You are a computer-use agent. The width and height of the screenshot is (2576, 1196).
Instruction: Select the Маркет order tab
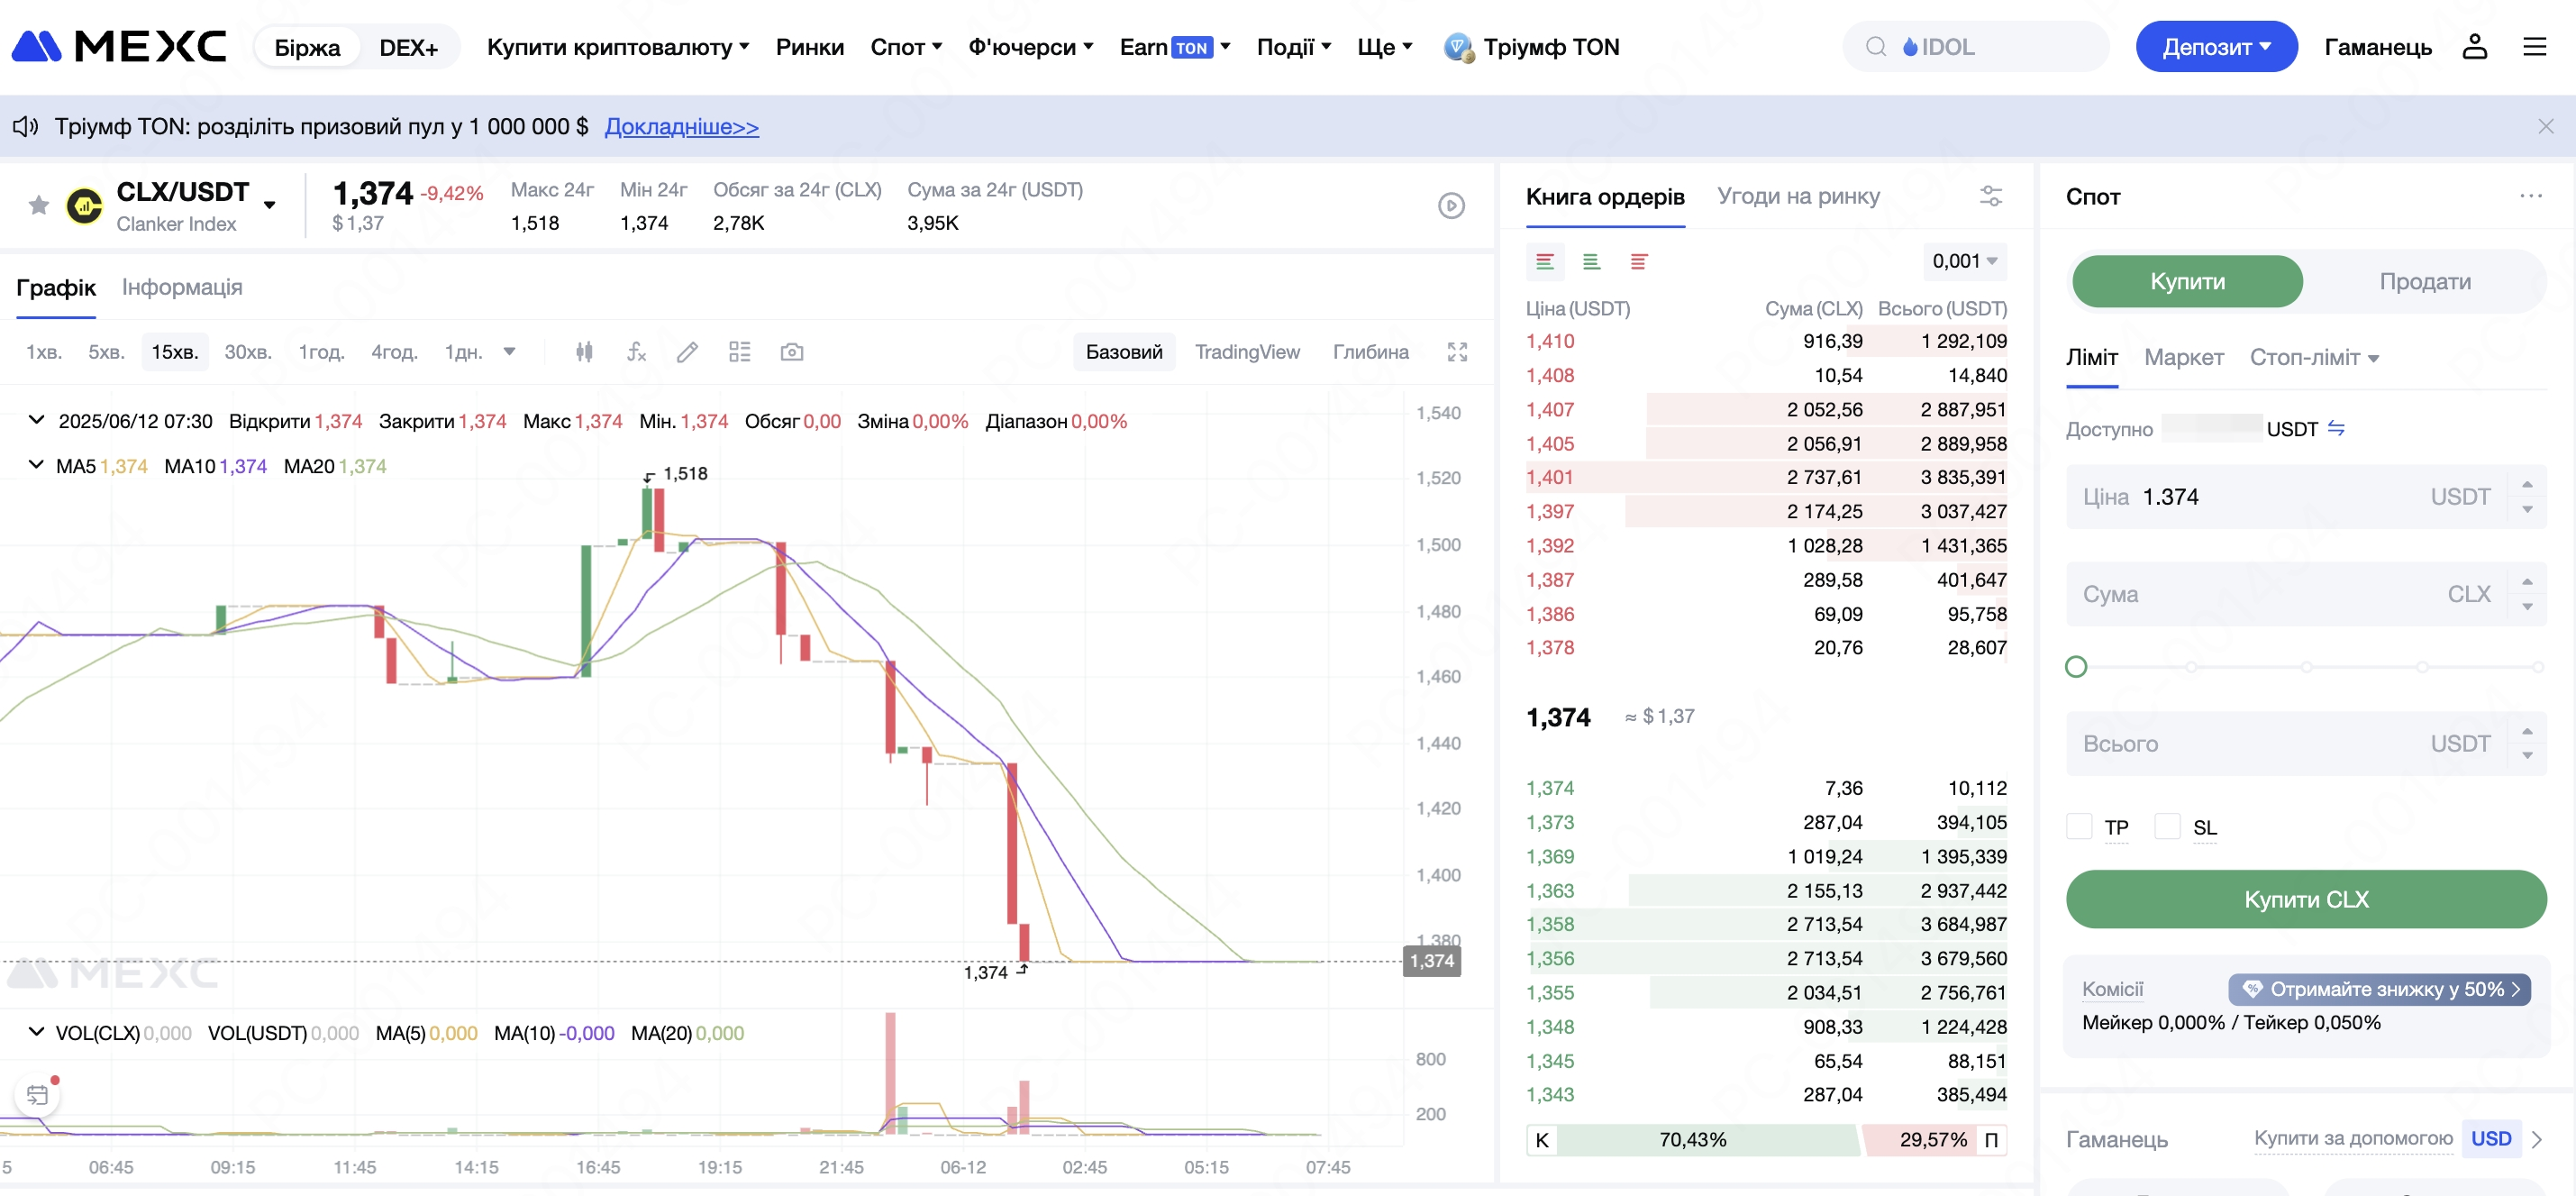click(x=2183, y=358)
